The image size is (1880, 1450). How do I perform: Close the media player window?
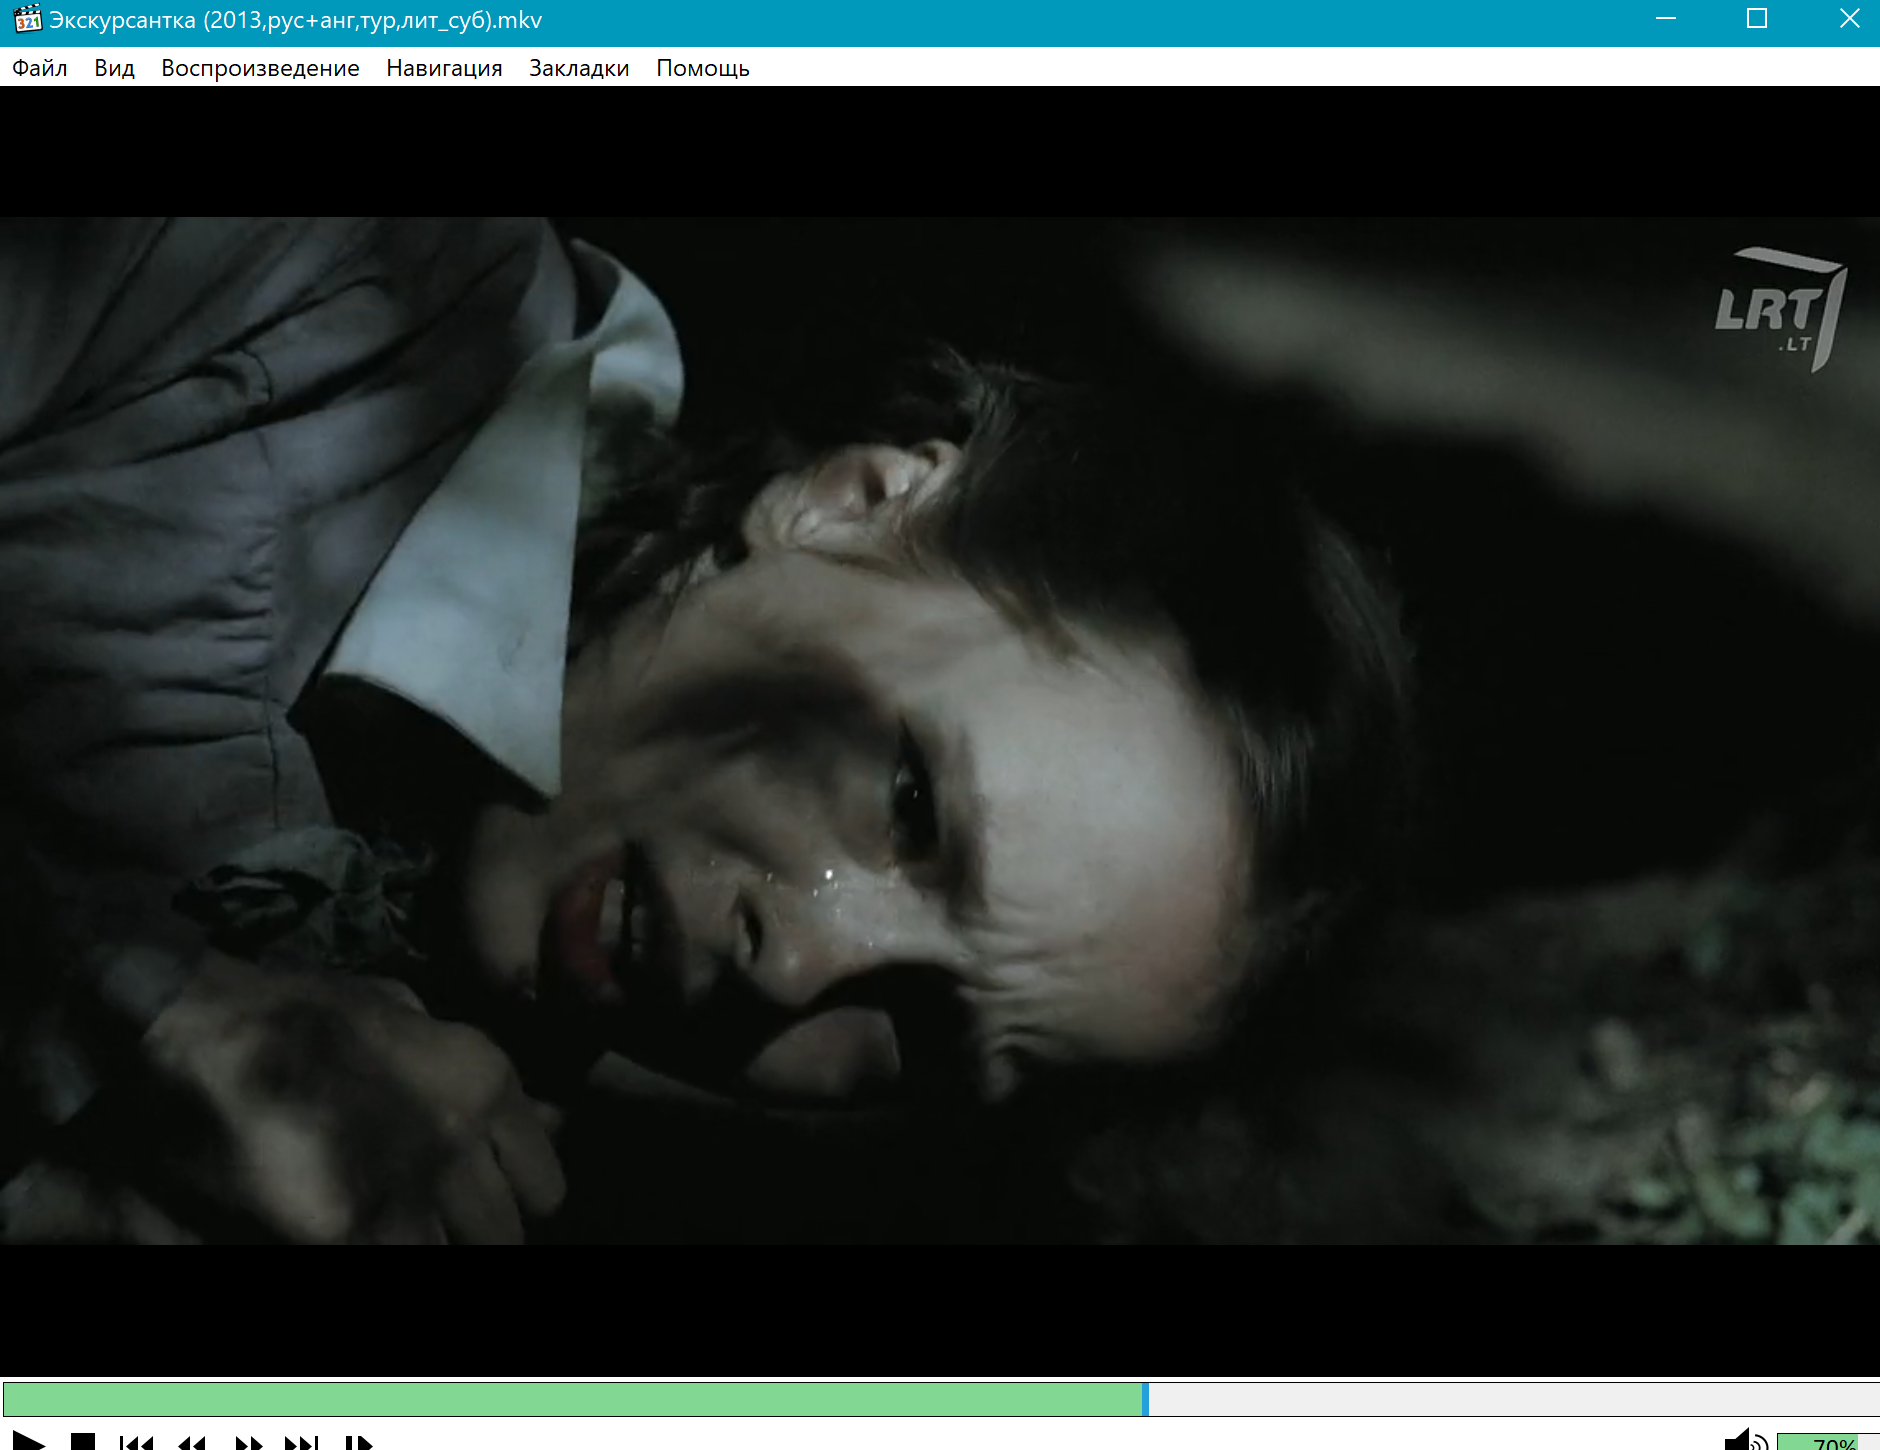pos(1849,19)
